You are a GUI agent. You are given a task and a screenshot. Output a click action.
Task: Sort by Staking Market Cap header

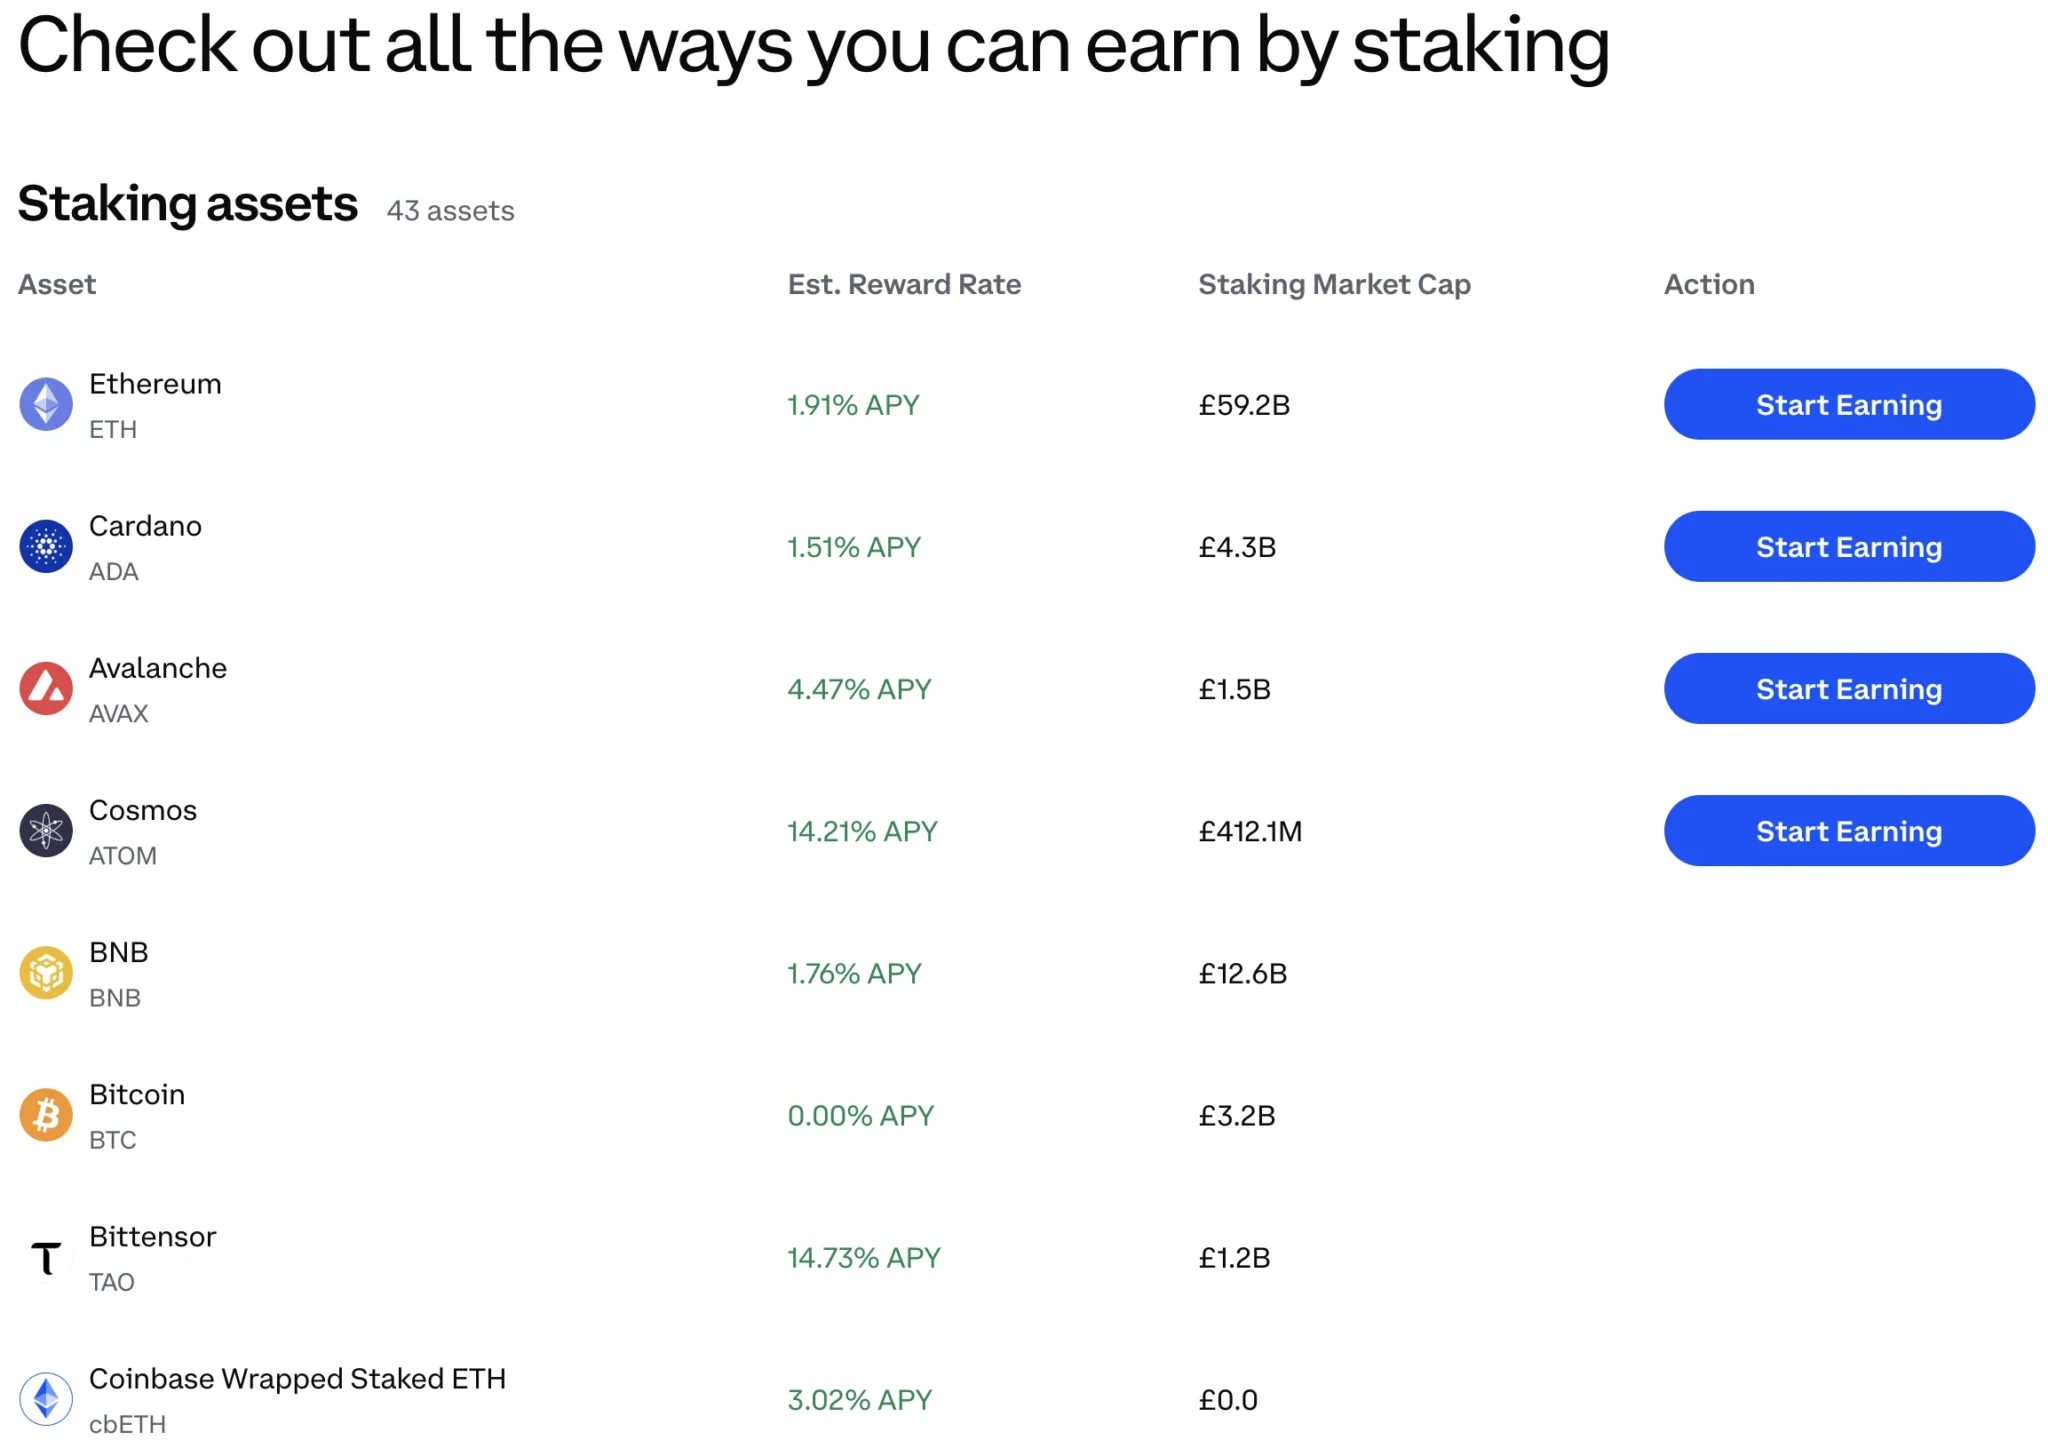pyautogui.click(x=1334, y=285)
